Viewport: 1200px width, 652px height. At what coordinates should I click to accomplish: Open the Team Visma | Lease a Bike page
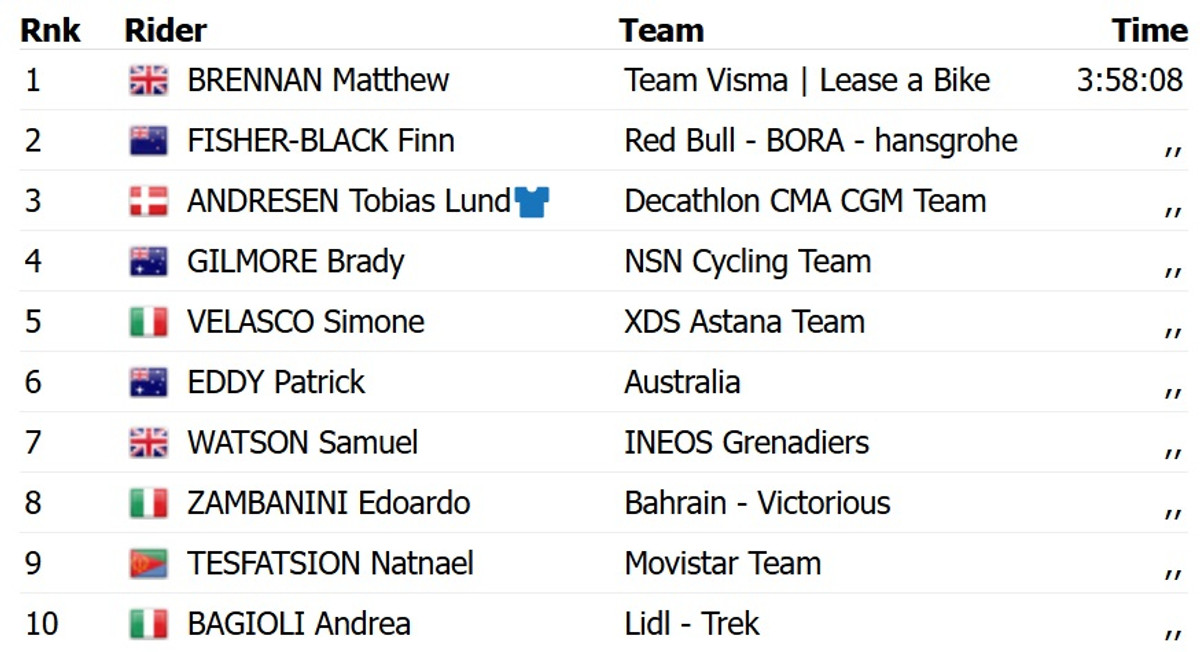[x=807, y=81]
